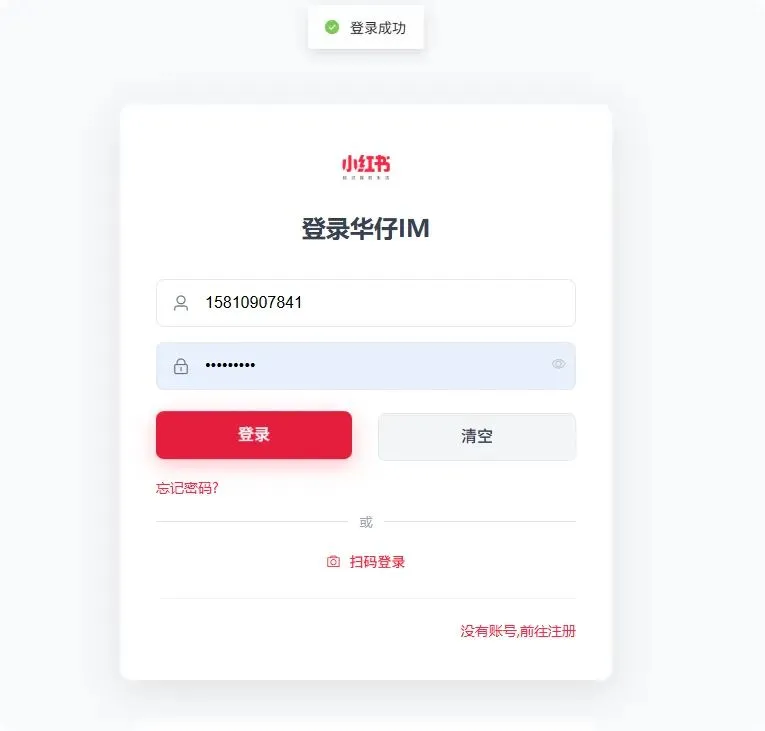Click the divider line left of 或

pos(252,522)
